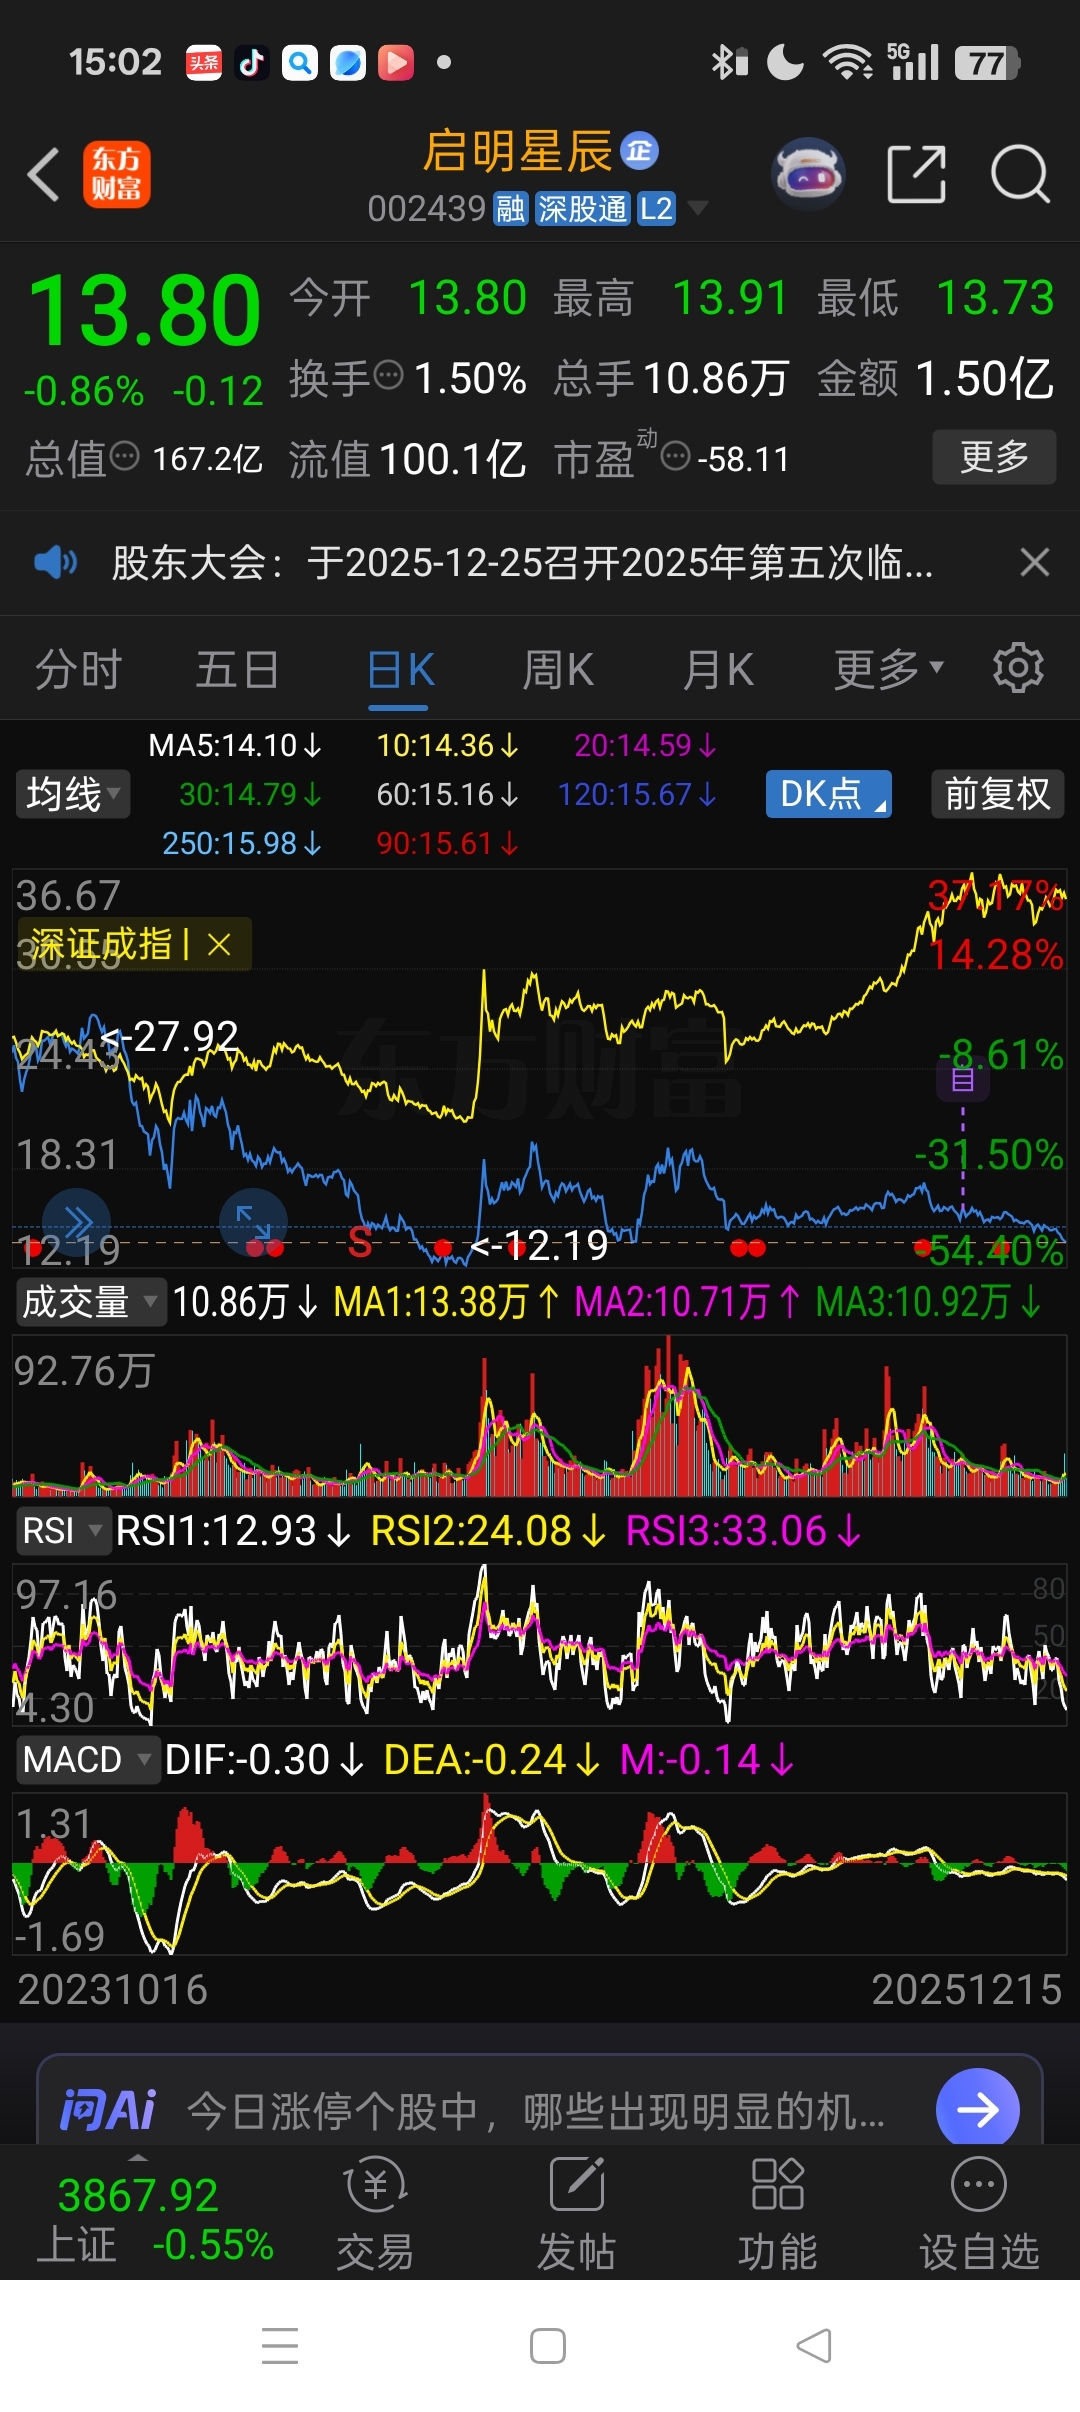Tap Android recent-apps menu button

(280, 2345)
